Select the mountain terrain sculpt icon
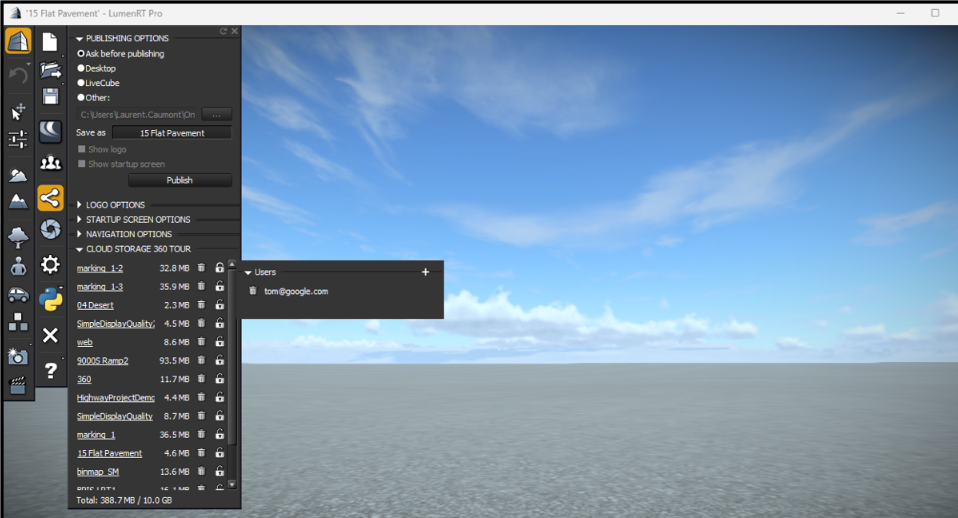 tap(18, 202)
